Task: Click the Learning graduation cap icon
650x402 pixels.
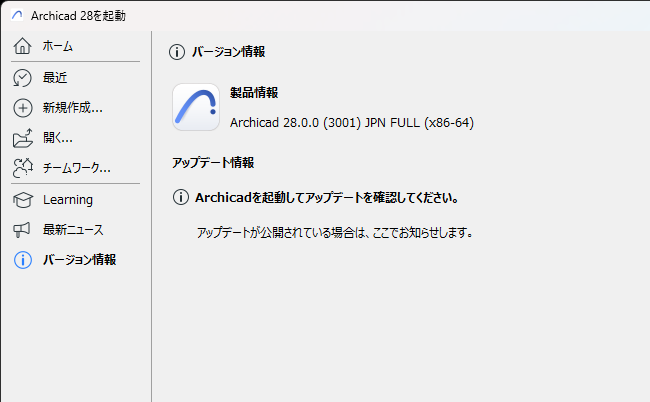Action: [x=23, y=199]
